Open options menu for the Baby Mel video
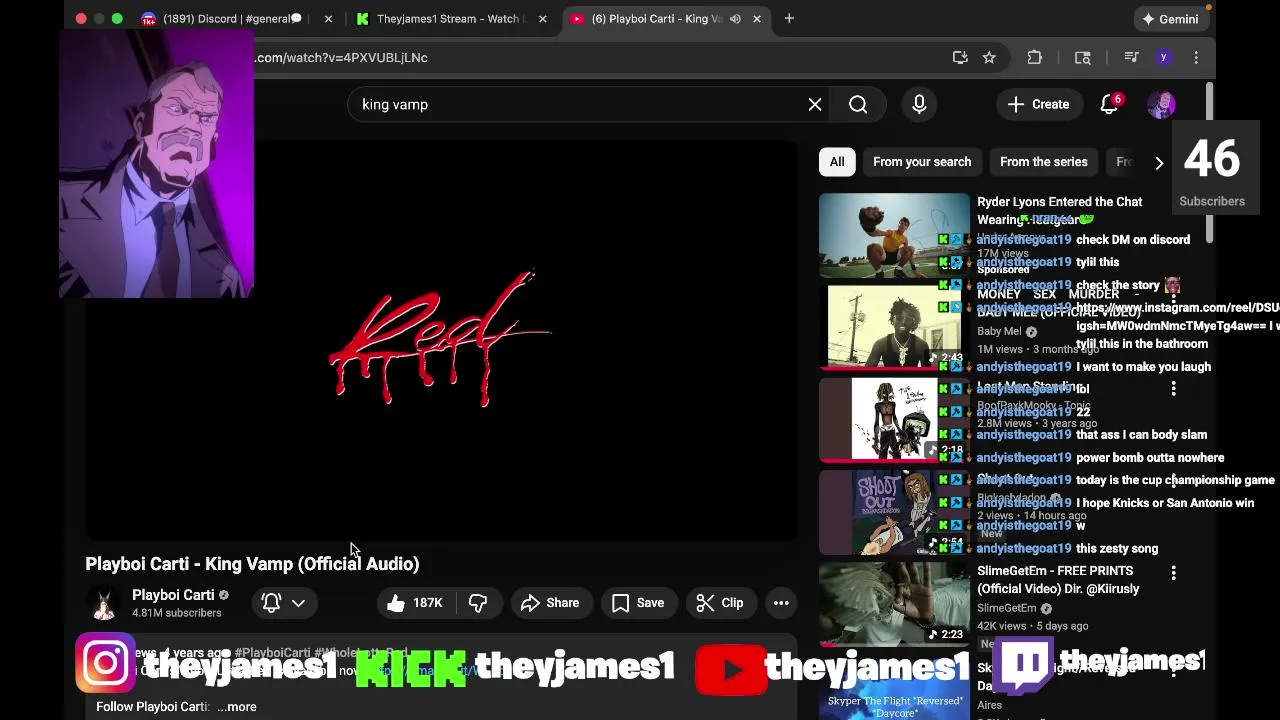The image size is (1280, 720). (1173, 296)
